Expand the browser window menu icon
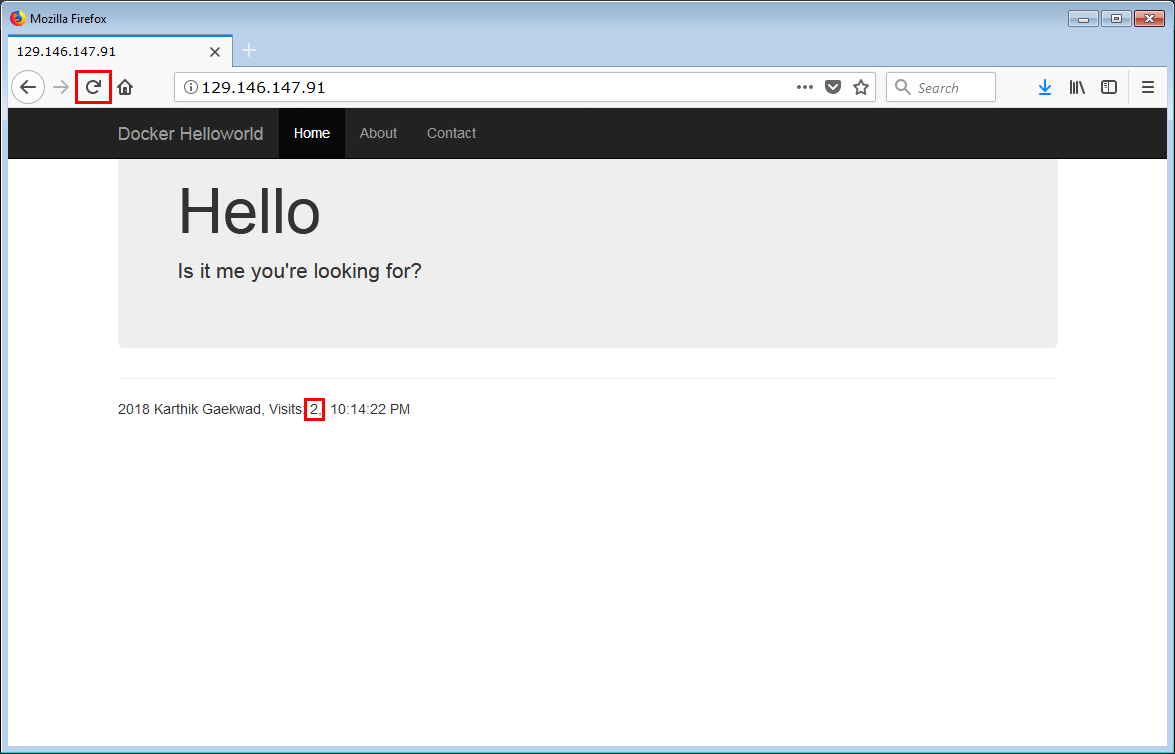This screenshot has height=754, width=1175. [x=1116, y=18]
